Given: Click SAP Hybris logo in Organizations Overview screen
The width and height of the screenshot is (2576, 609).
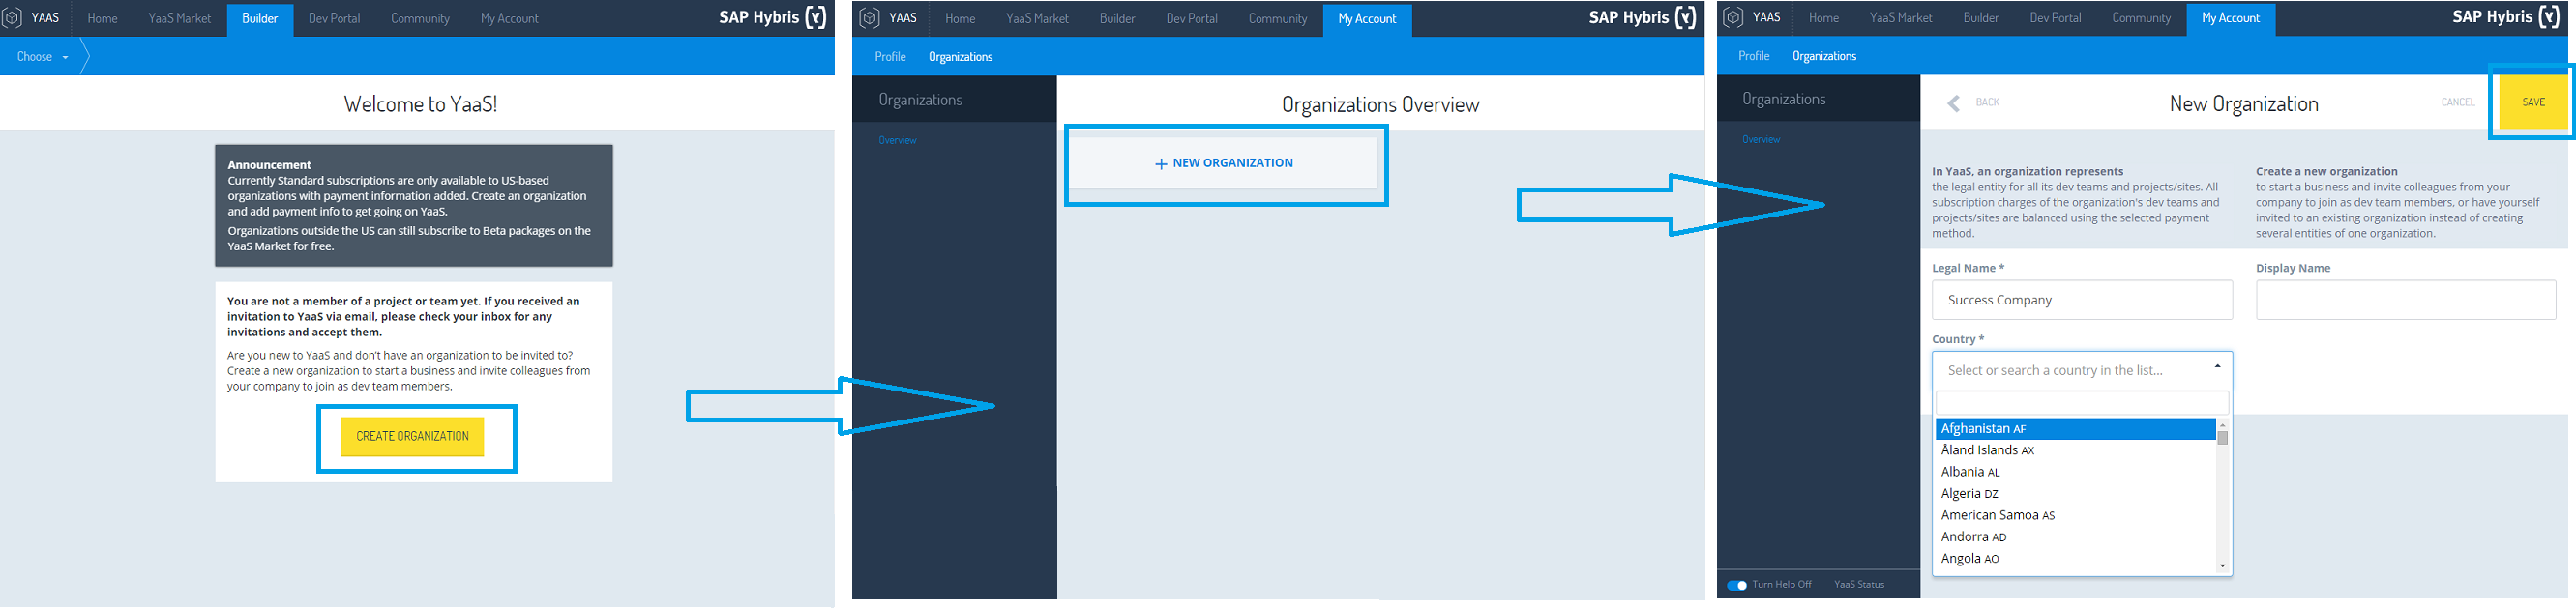Looking at the screenshot, I should coord(1642,17).
